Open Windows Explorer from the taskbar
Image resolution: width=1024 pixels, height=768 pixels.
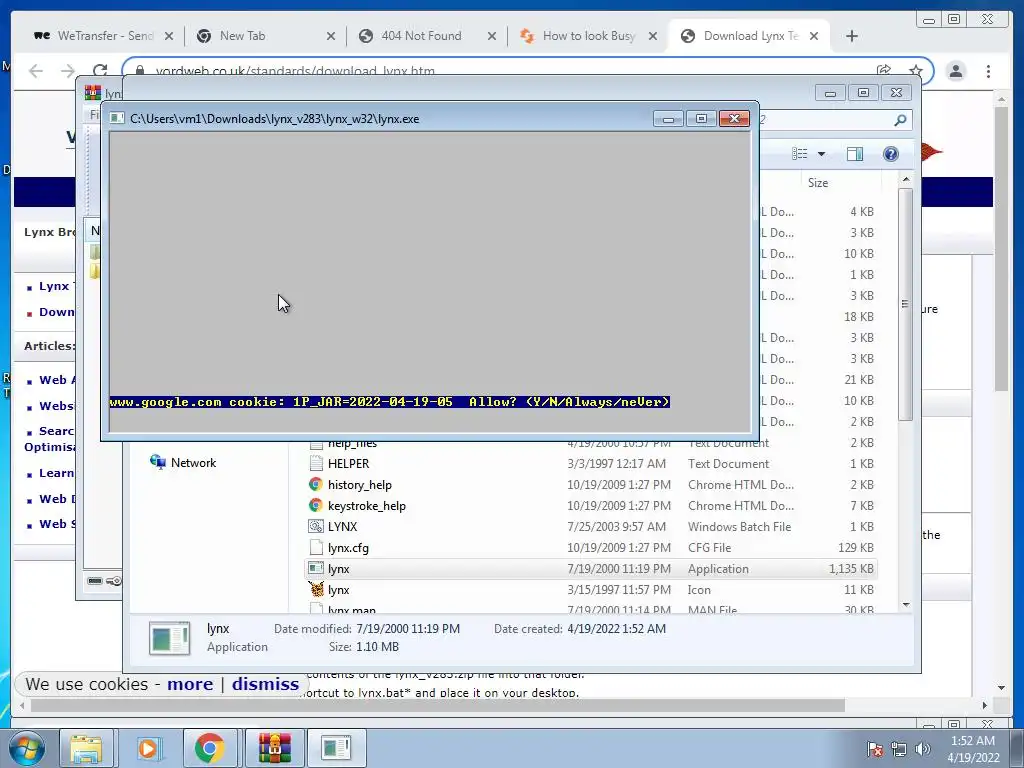click(x=86, y=748)
